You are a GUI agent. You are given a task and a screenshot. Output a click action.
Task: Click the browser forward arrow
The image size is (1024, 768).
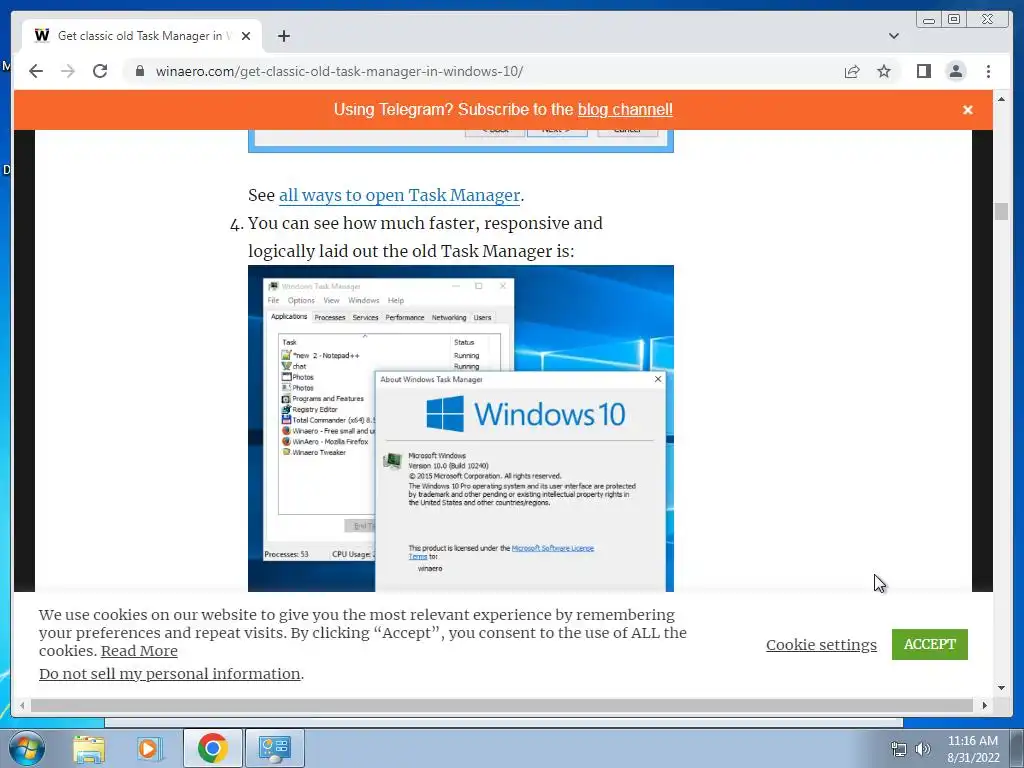(68, 71)
